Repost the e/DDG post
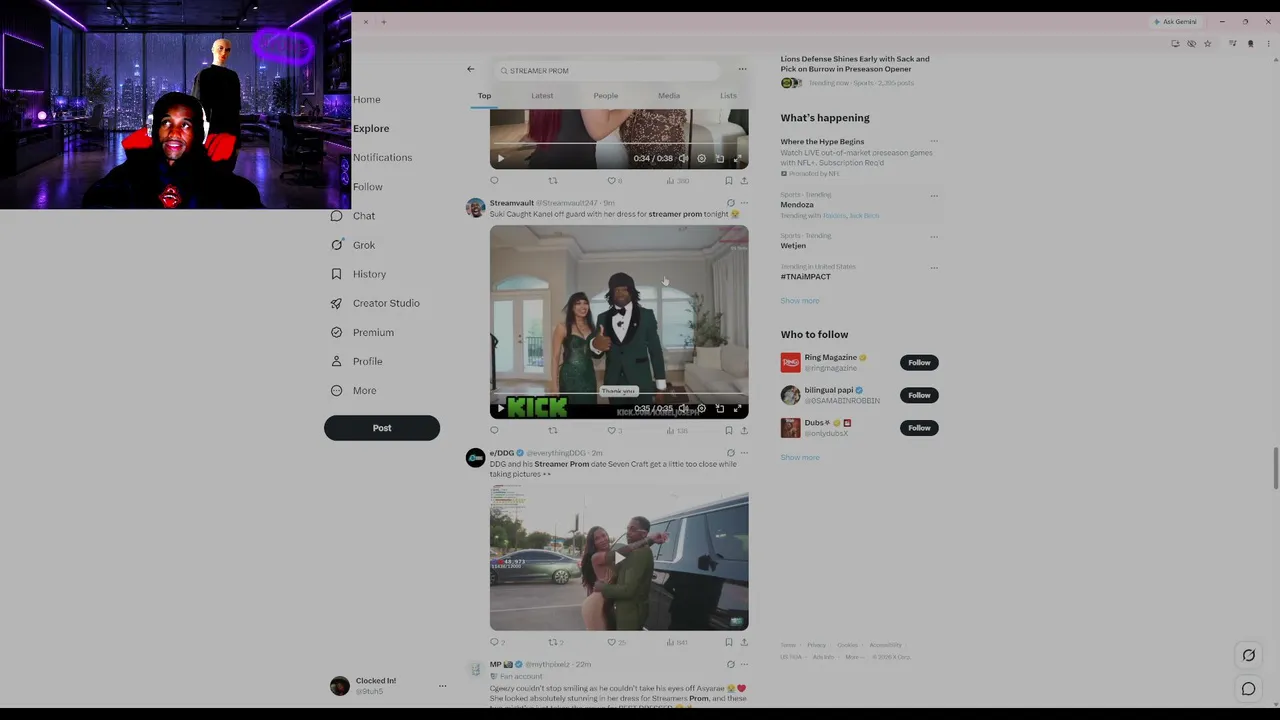This screenshot has height=720, width=1280. tap(552, 642)
